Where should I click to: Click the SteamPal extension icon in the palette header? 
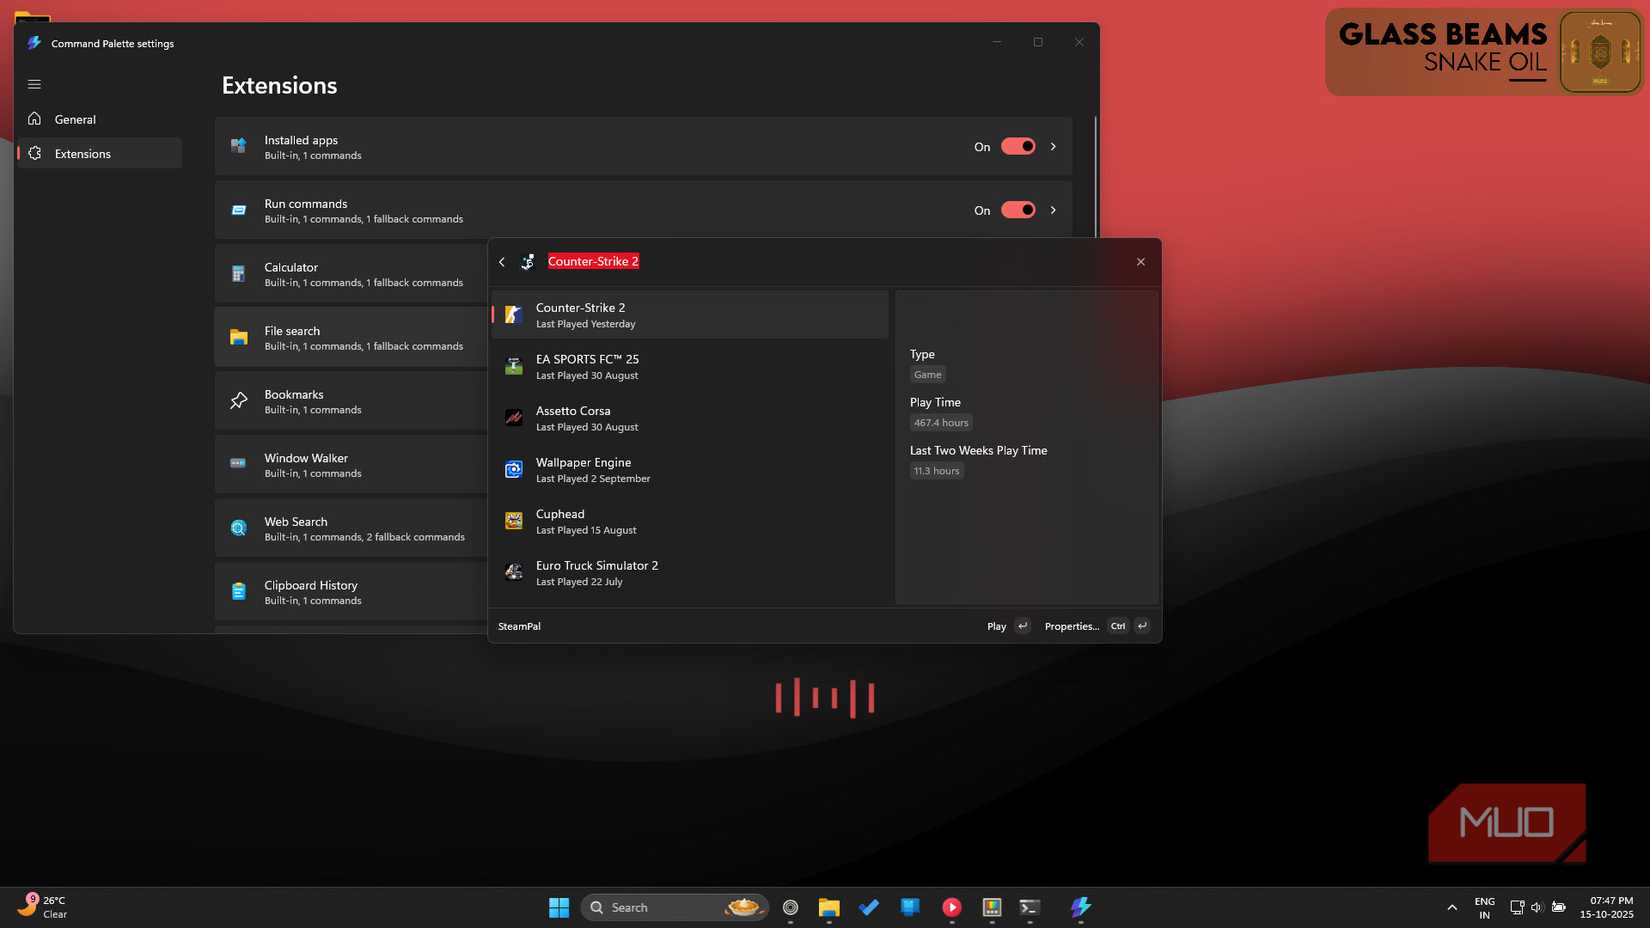point(527,261)
